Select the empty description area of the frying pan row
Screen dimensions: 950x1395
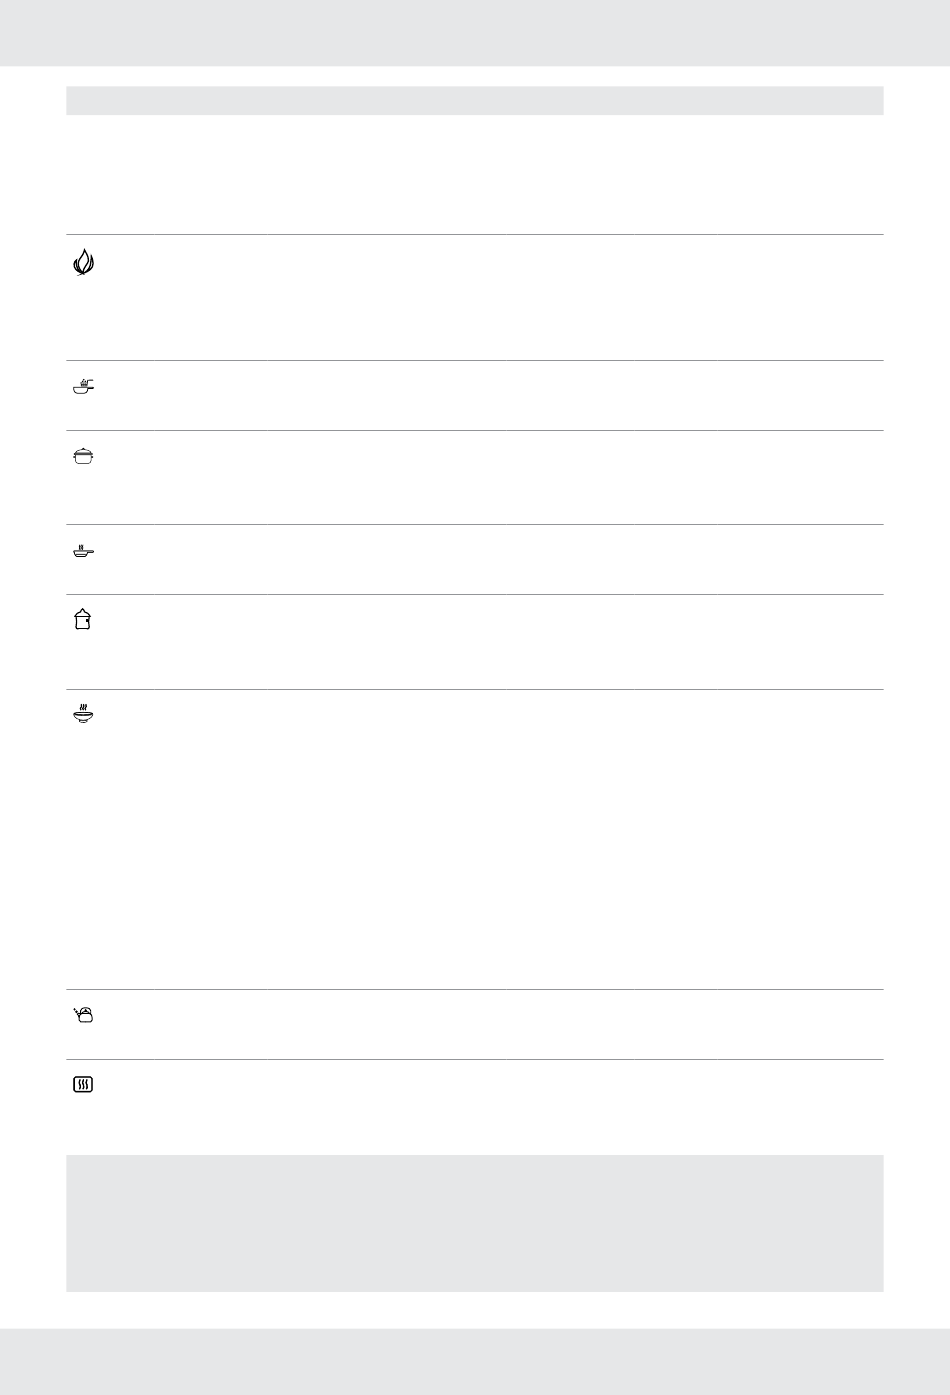[x=492, y=560]
